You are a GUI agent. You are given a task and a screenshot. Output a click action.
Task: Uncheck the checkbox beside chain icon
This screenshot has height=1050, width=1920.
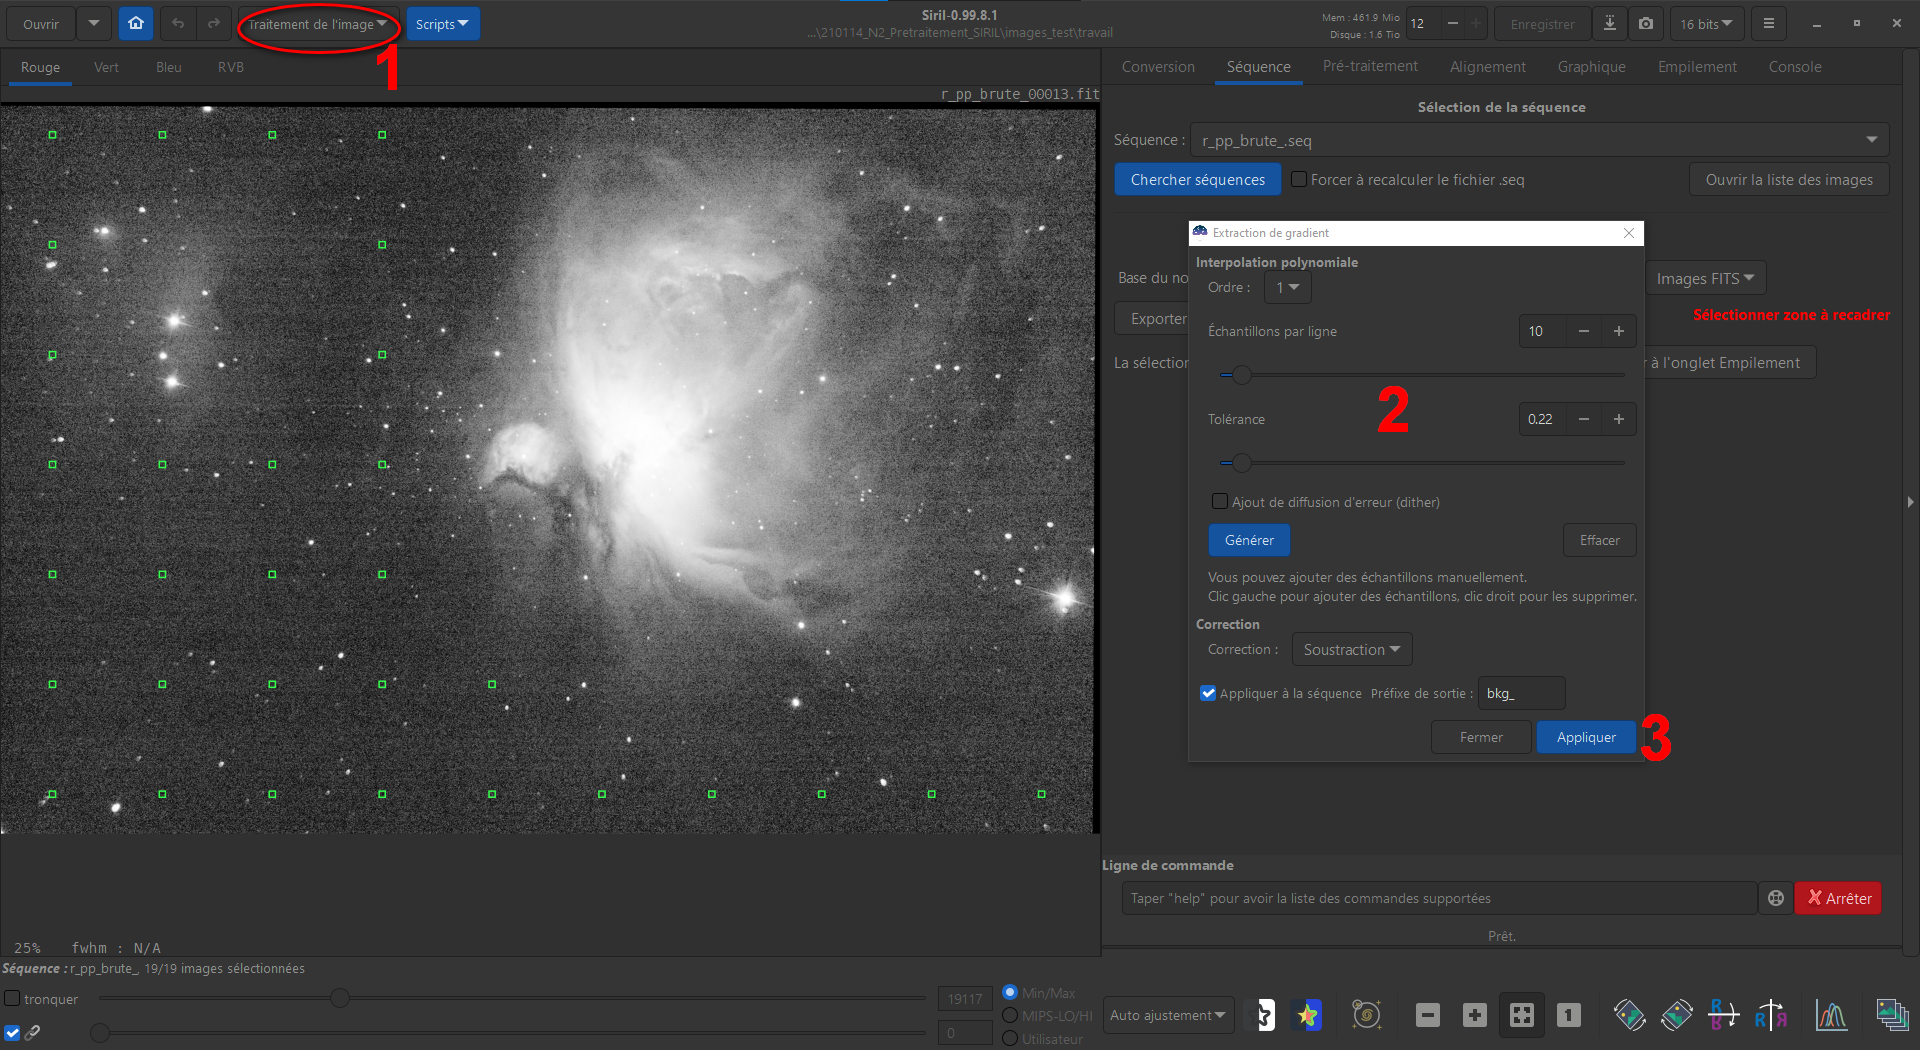tap(12, 1033)
